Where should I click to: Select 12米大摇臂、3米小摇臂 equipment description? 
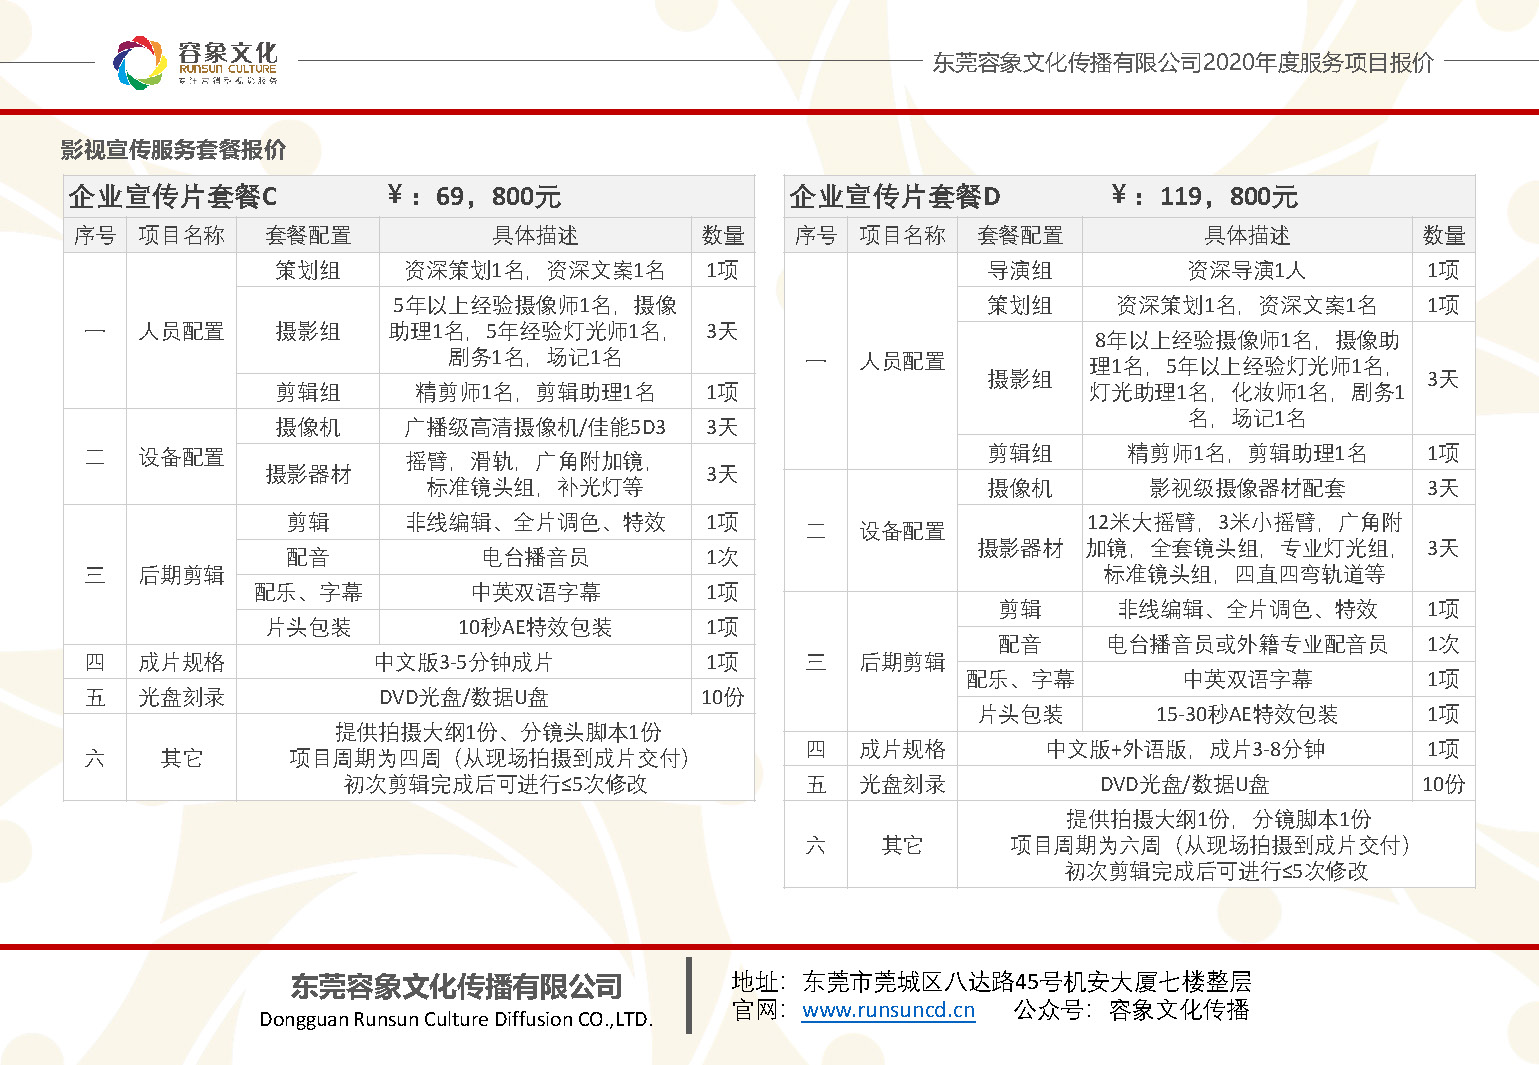[x=1247, y=548]
